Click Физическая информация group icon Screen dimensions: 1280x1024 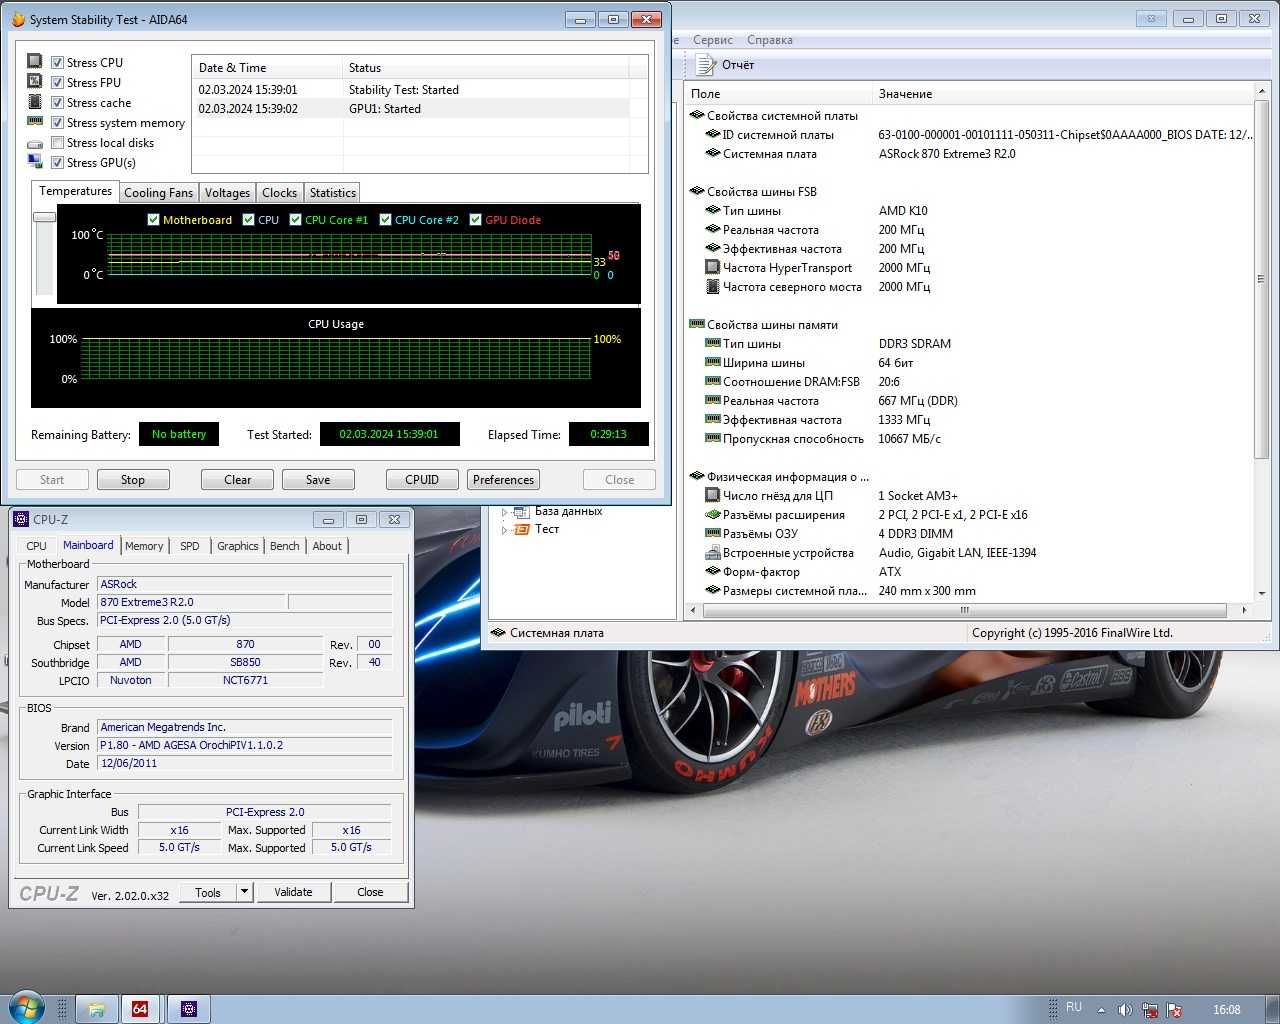[x=697, y=476]
